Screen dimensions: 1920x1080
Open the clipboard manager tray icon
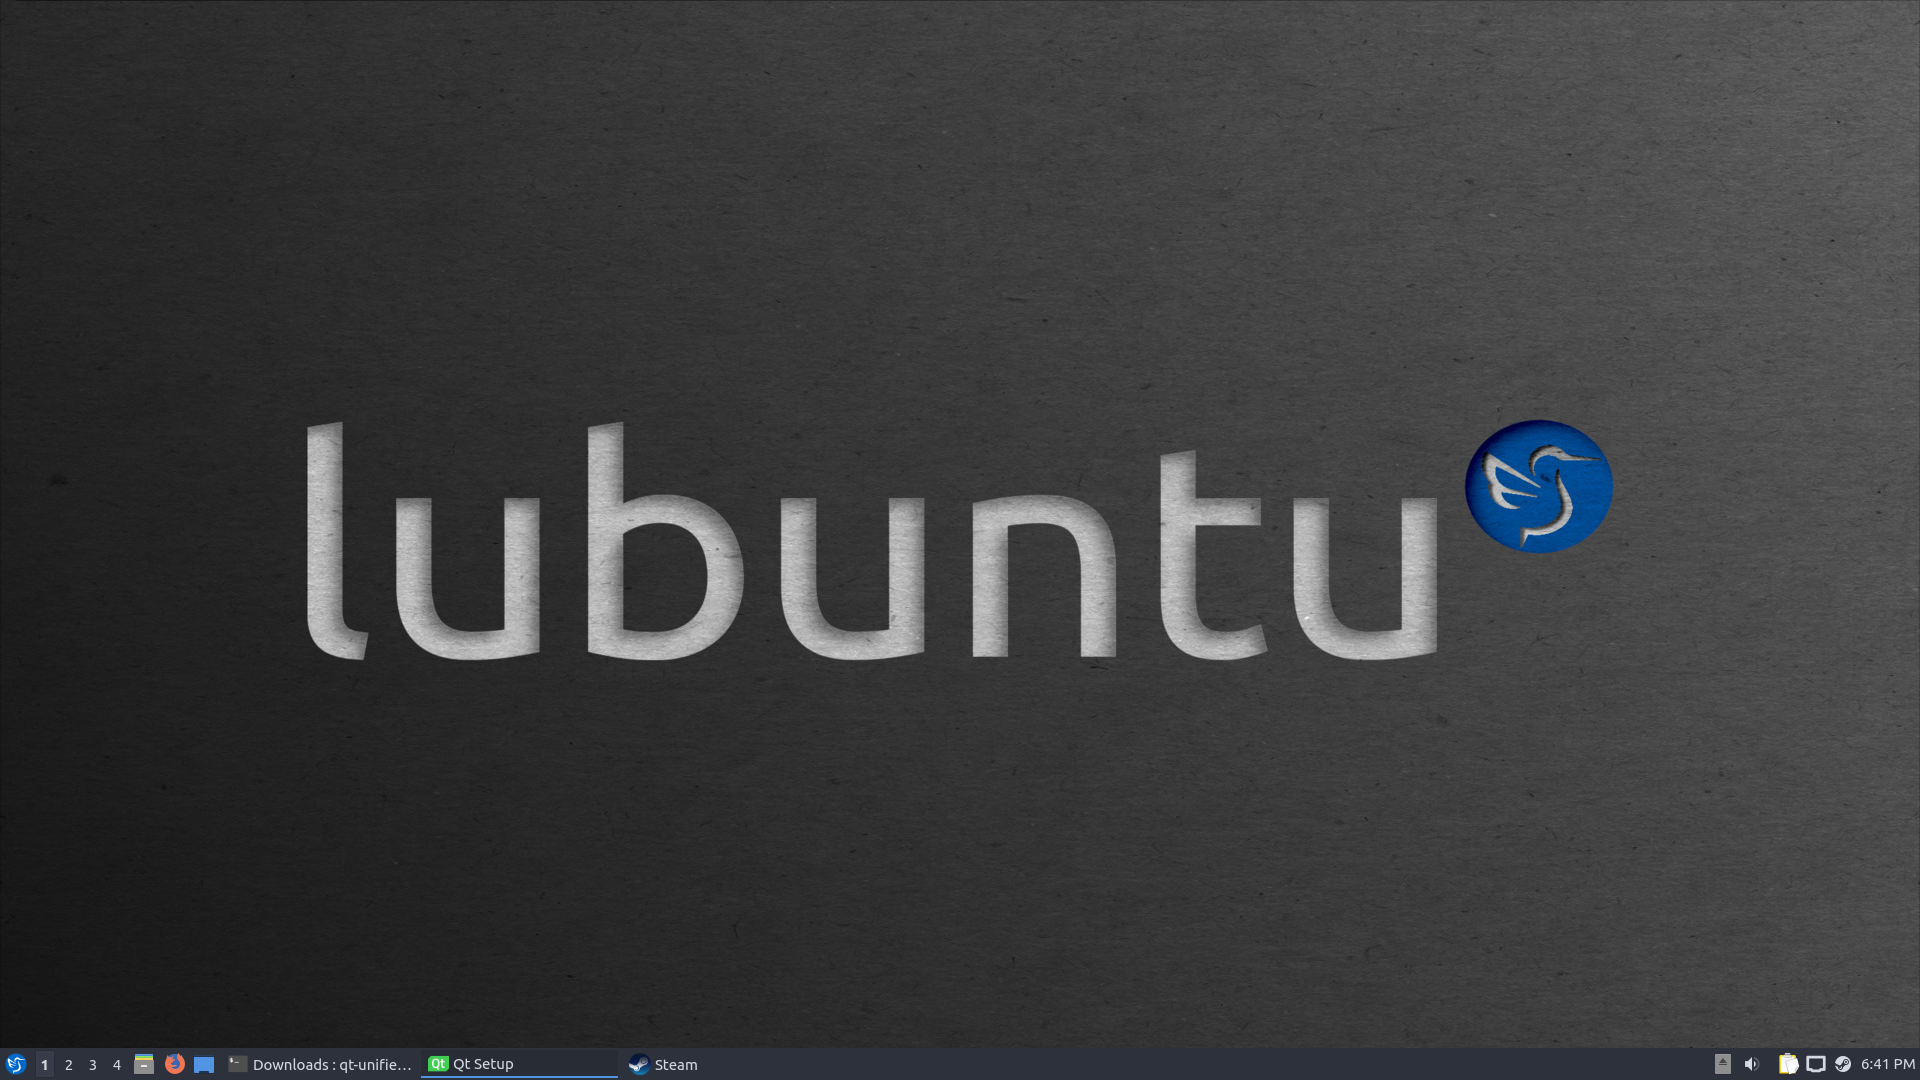coord(1788,1064)
